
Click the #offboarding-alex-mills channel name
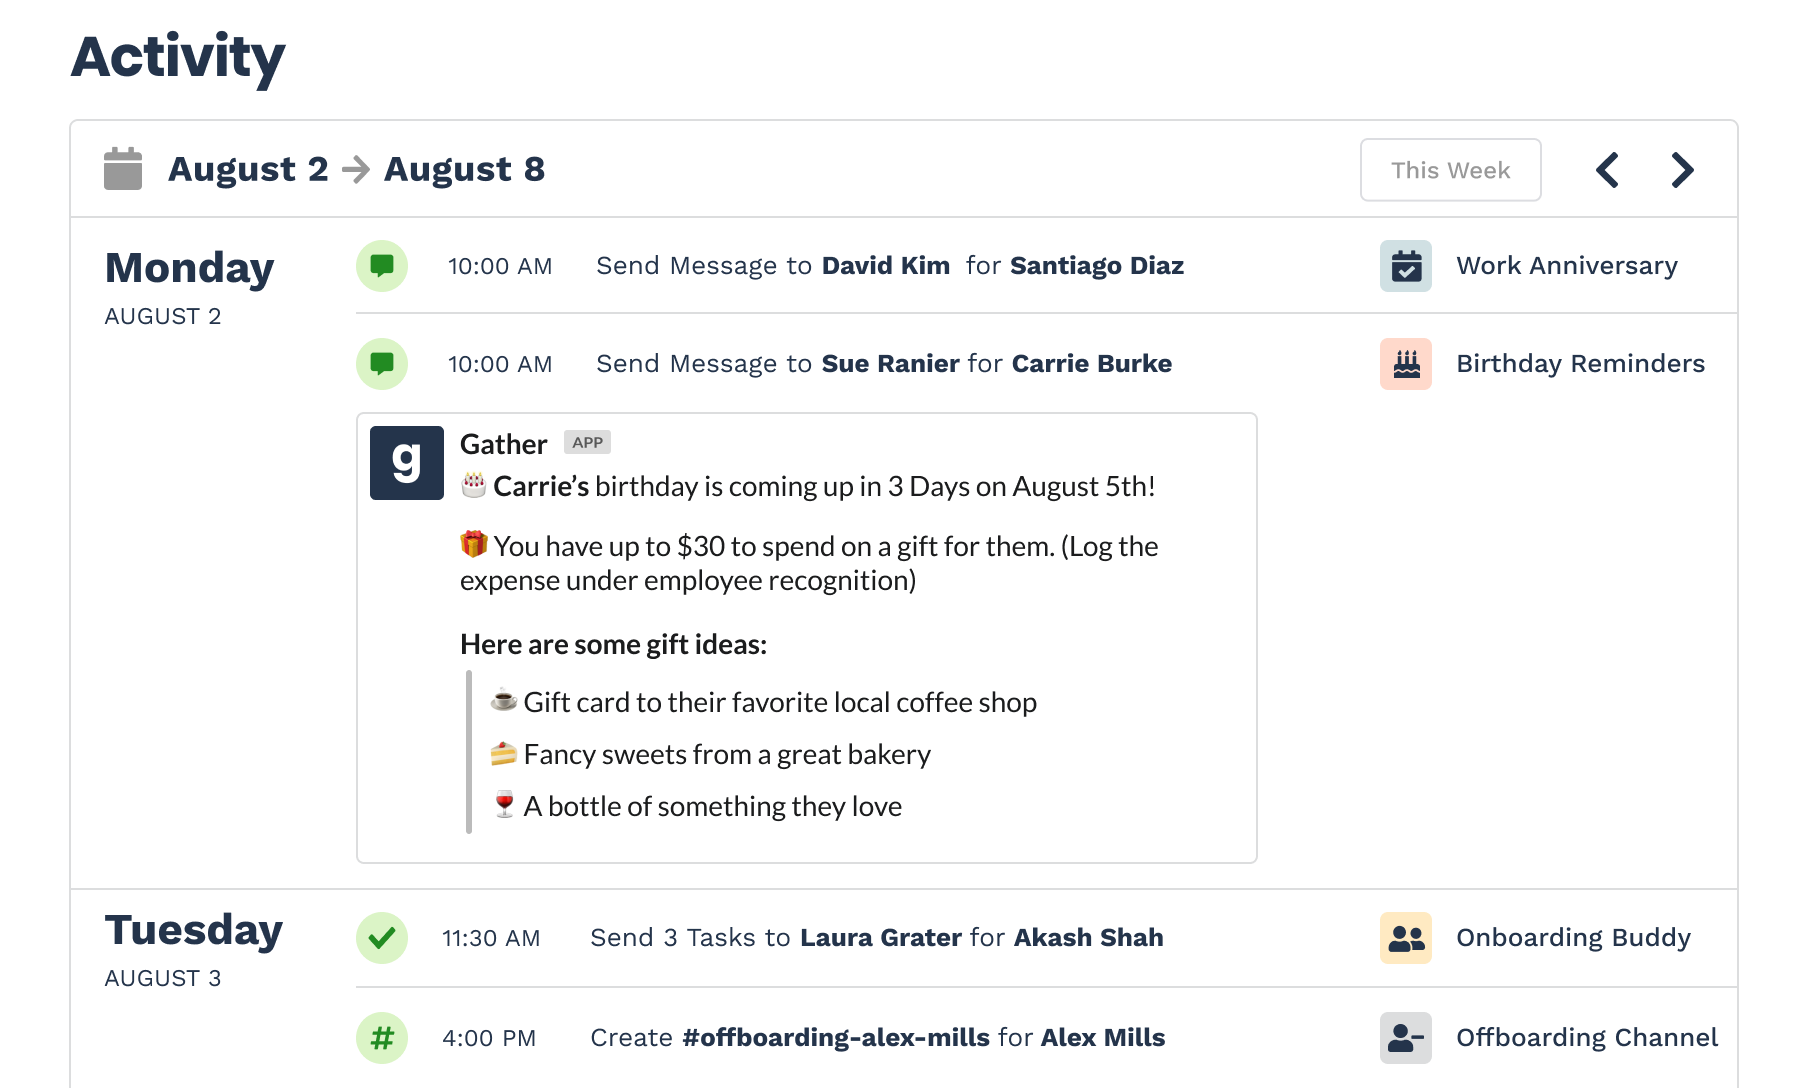pos(836,1038)
